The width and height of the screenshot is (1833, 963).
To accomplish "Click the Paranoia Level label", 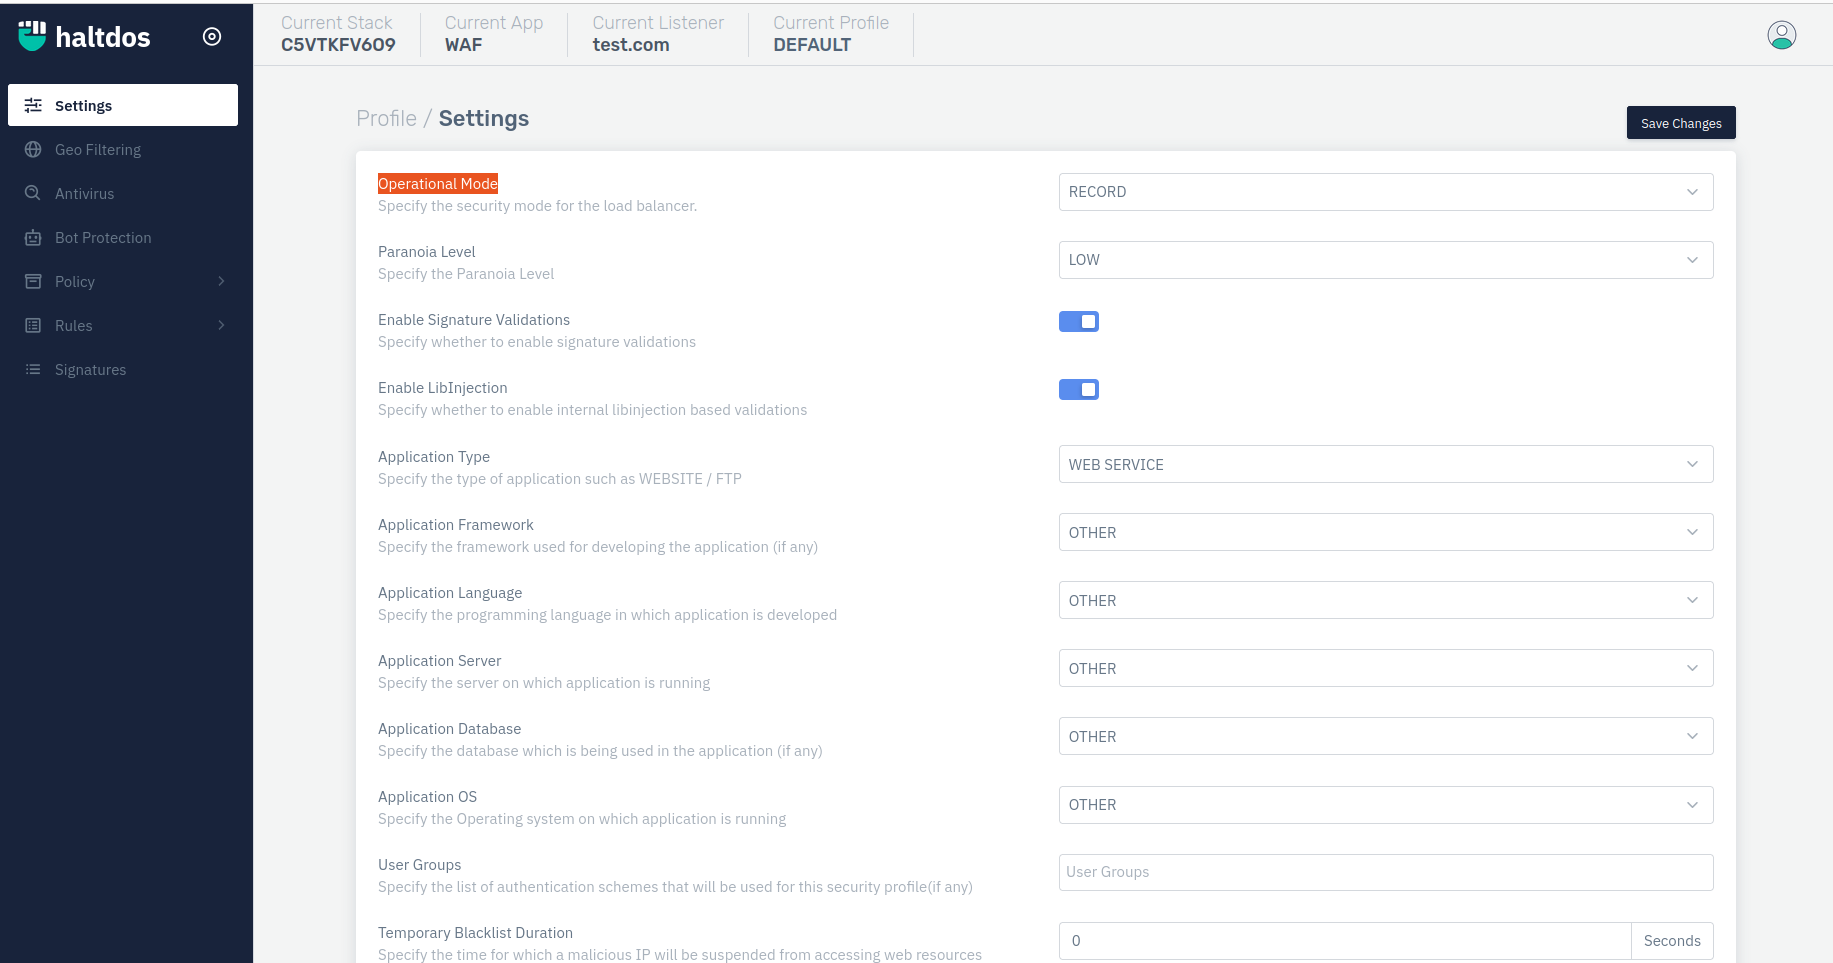I will (426, 252).
